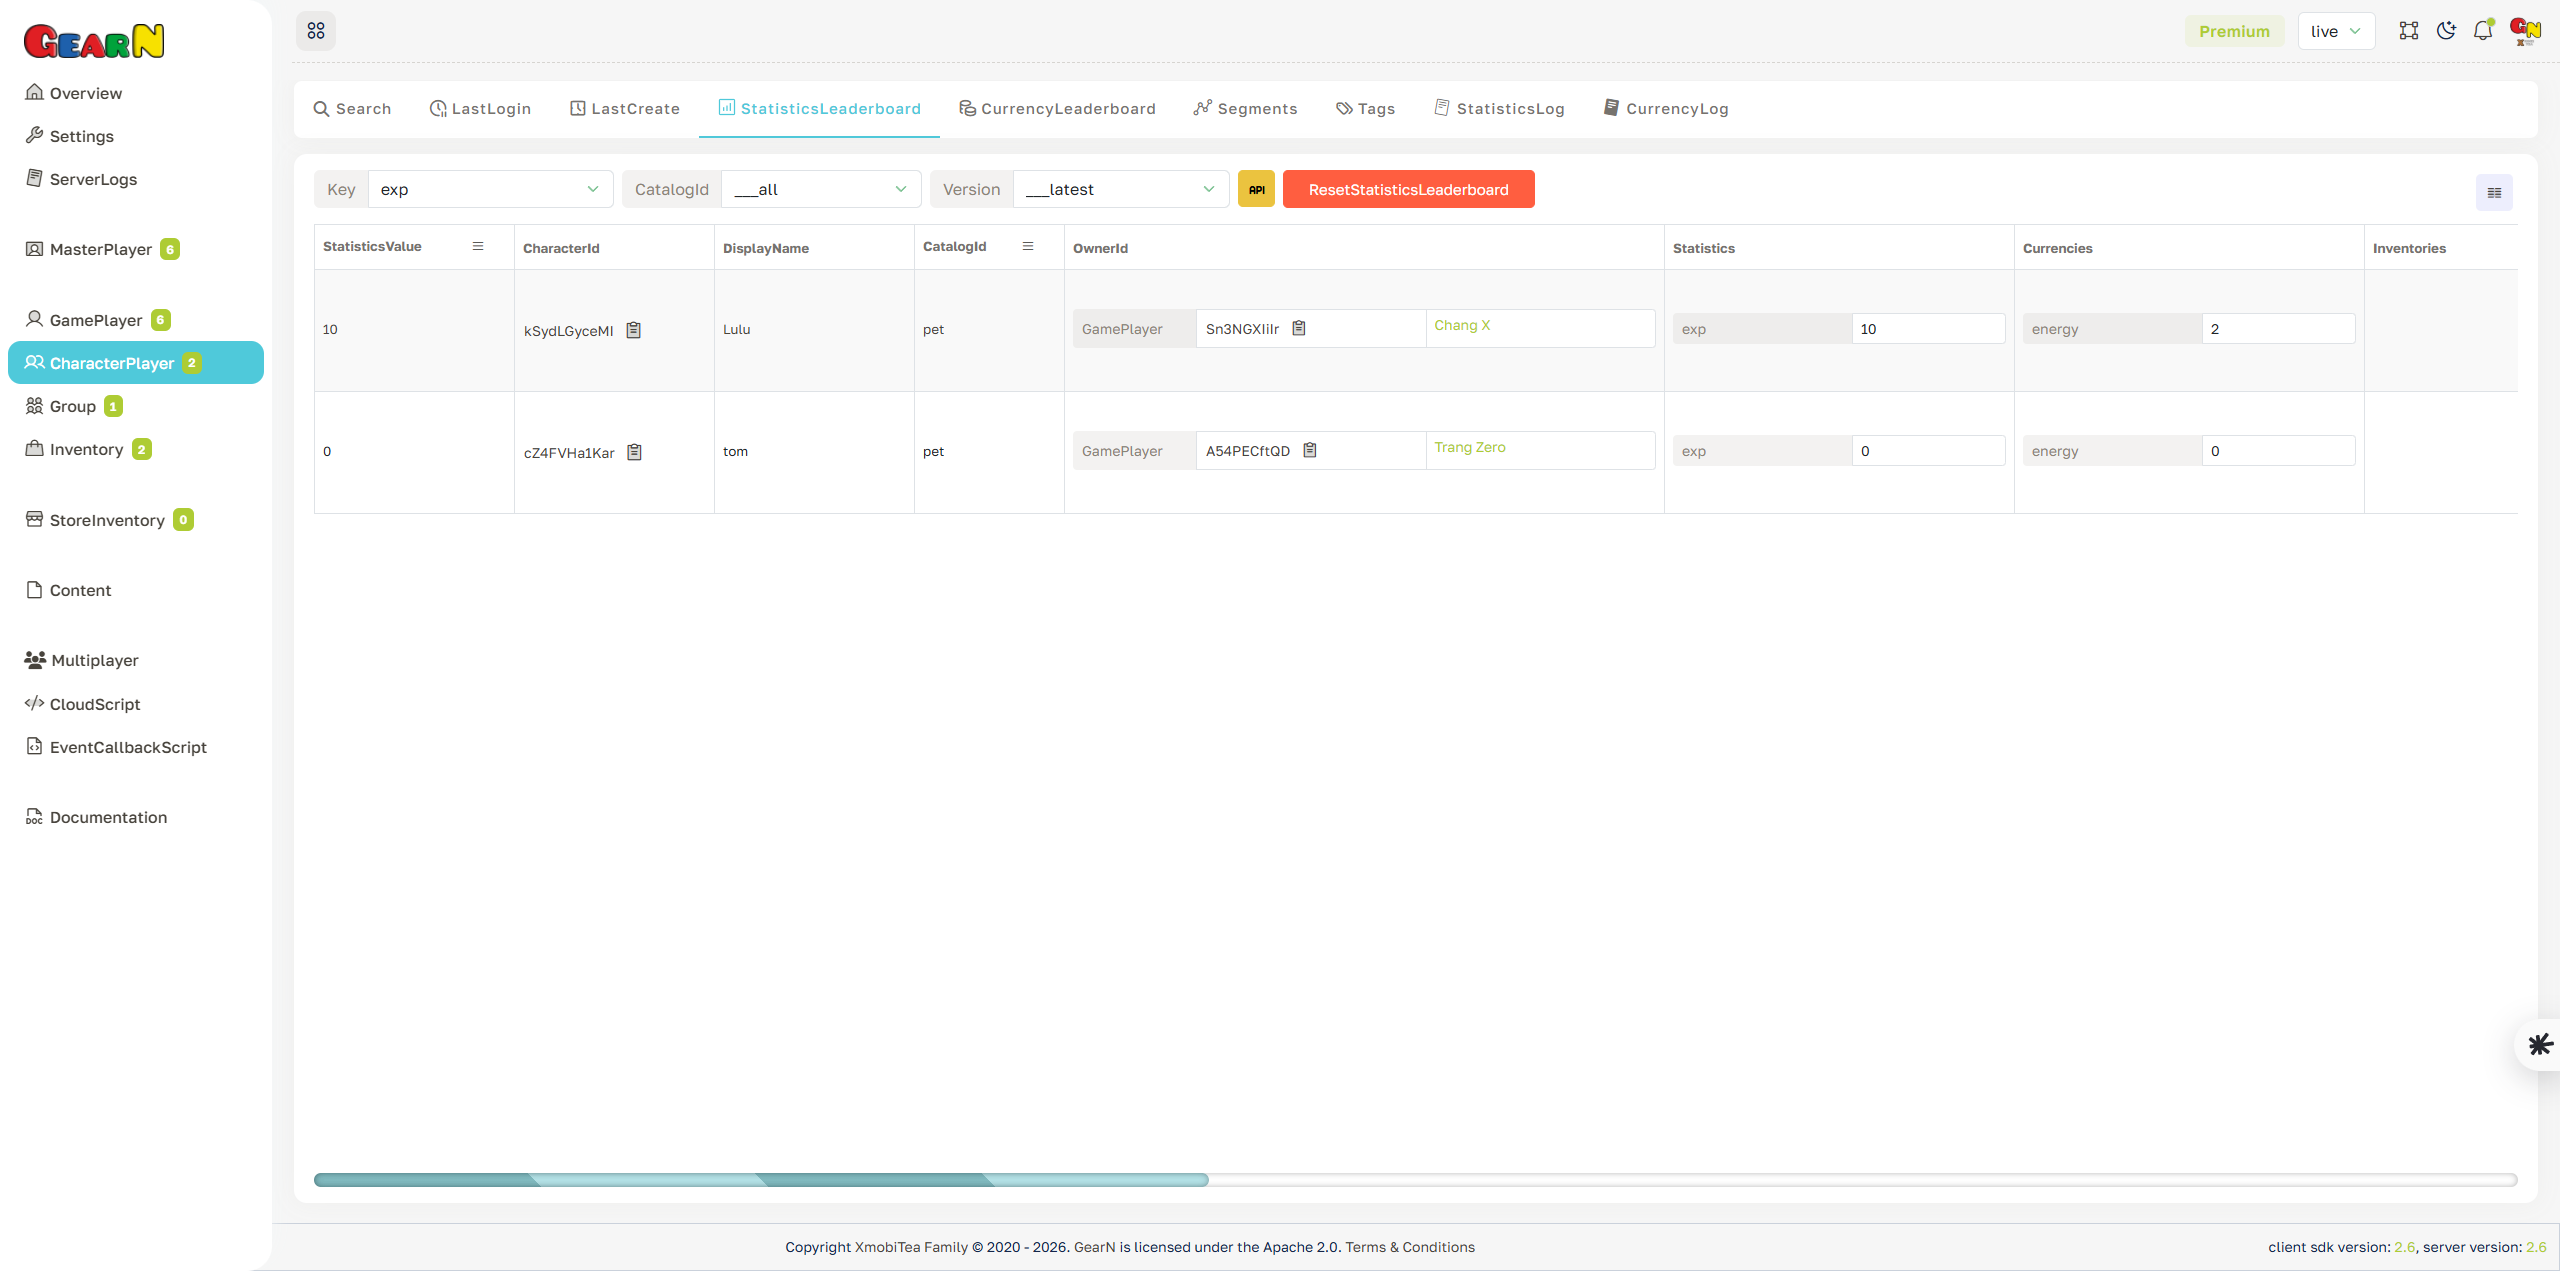Open column settings via table icon above grid
2560x1271 pixels.
[2493, 192]
